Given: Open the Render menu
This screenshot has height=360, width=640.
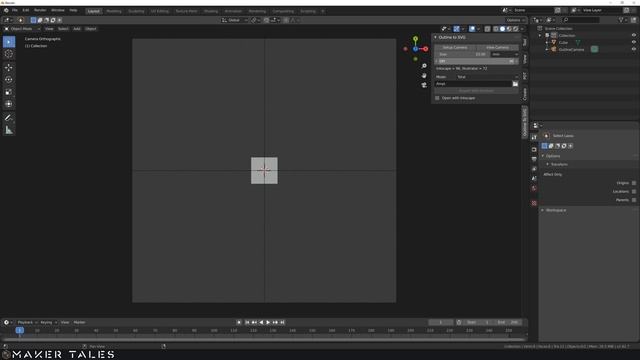Looking at the screenshot, I should (x=40, y=10).
